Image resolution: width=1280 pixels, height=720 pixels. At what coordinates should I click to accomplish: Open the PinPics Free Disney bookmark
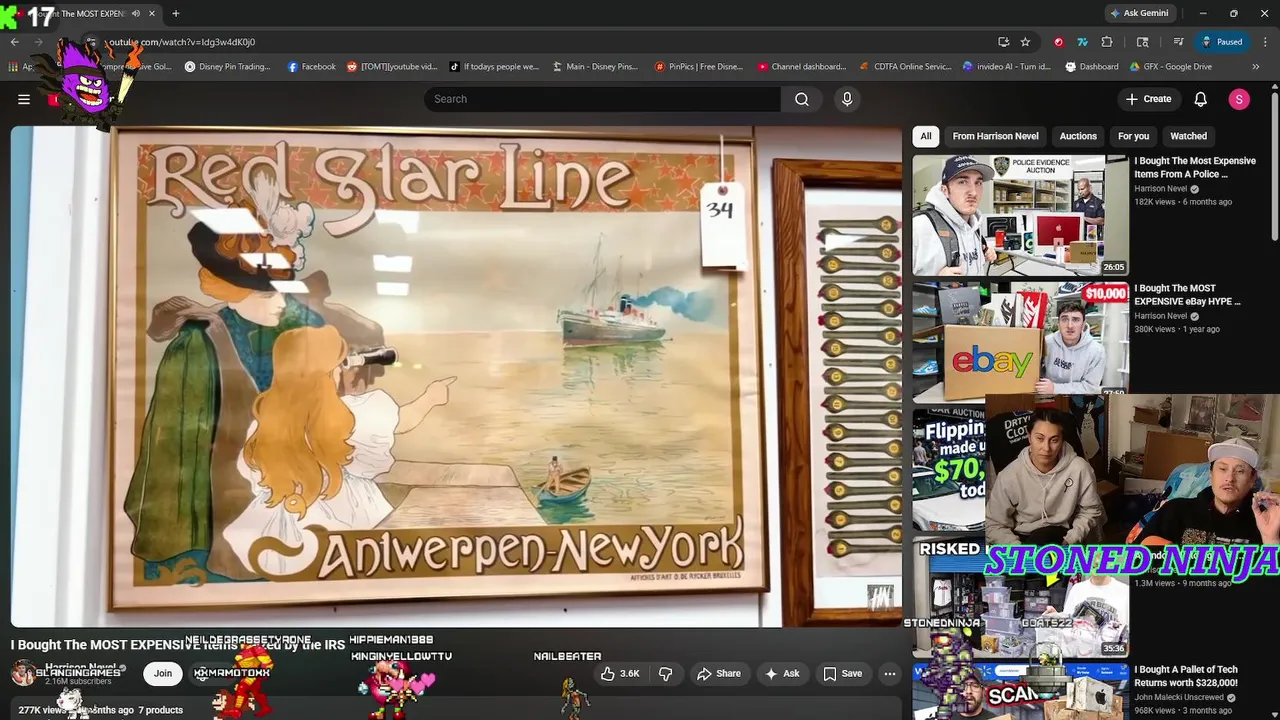pos(699,67)
